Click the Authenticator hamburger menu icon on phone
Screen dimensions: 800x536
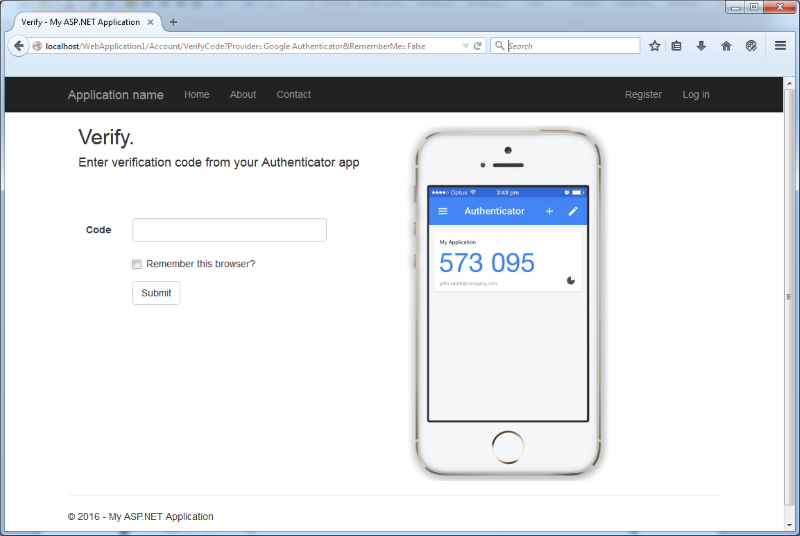(443, 211)
